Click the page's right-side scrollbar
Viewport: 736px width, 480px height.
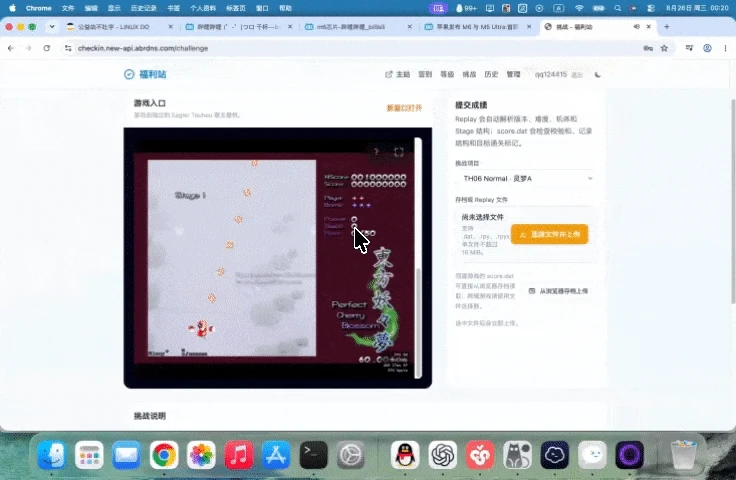pyautogui.click(x=733, y=201)
